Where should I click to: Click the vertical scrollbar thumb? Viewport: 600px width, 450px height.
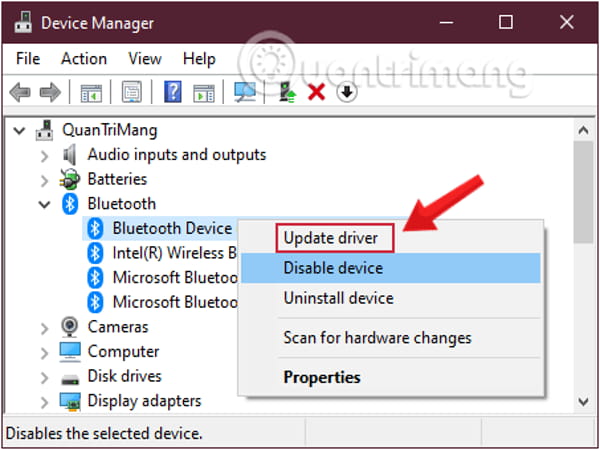point(583,192)
